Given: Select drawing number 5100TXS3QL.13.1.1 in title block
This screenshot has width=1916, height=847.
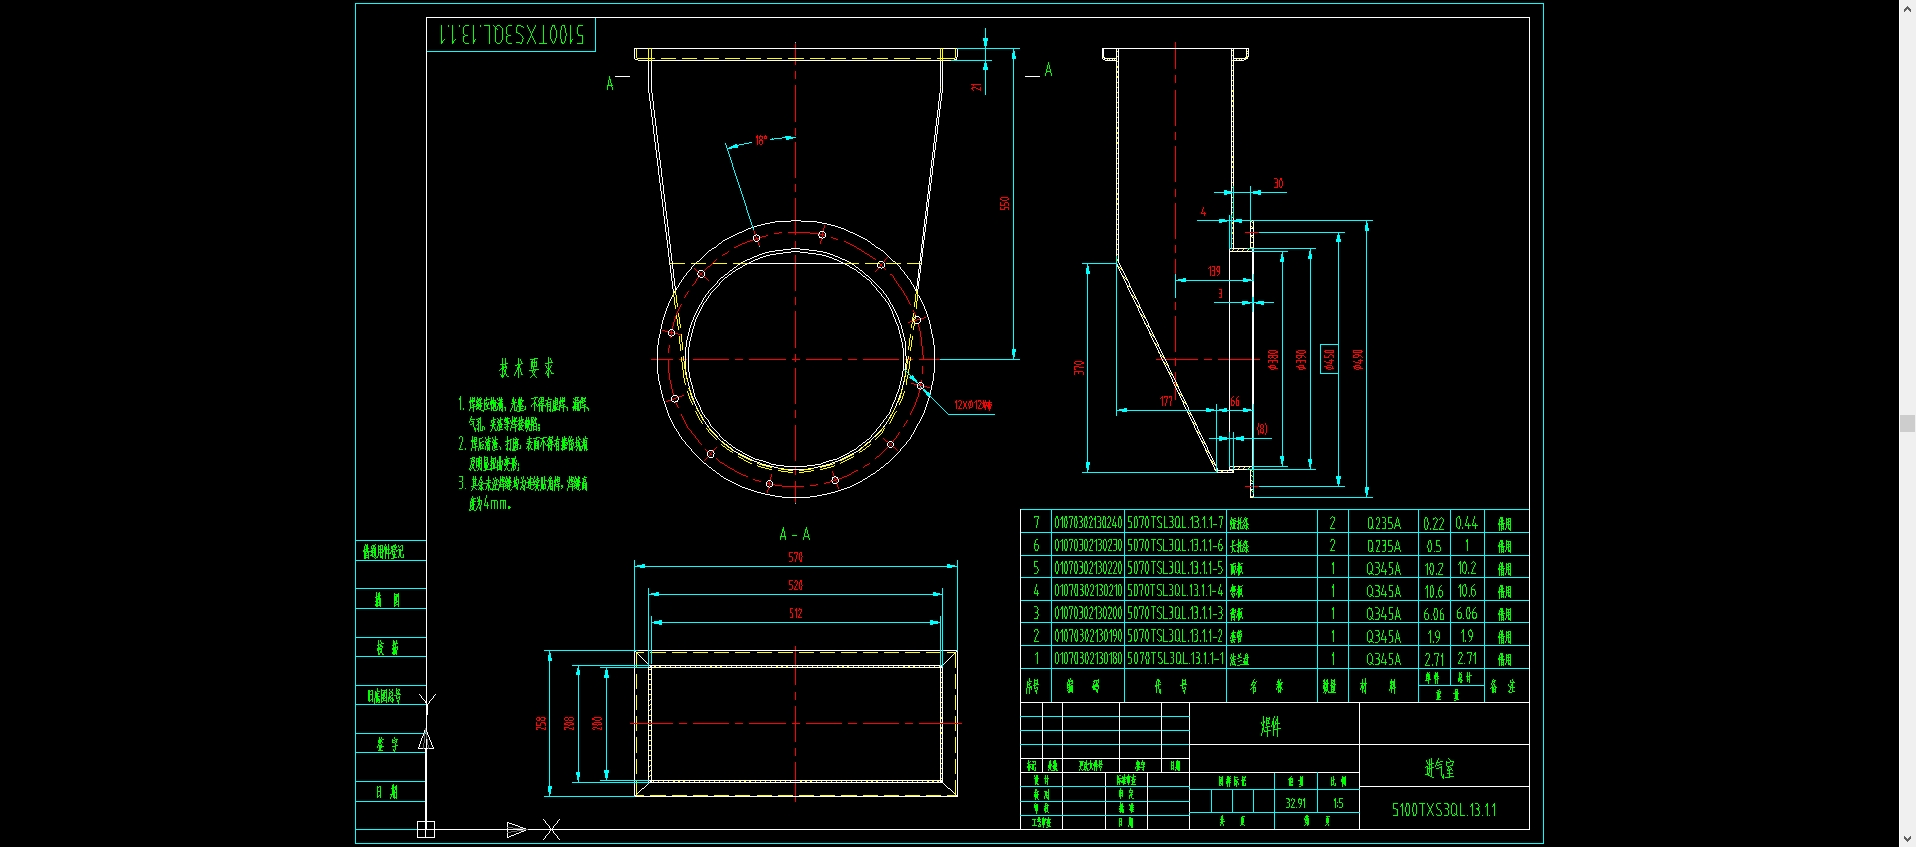Looking at the screenshot, I should (1444, 810).
